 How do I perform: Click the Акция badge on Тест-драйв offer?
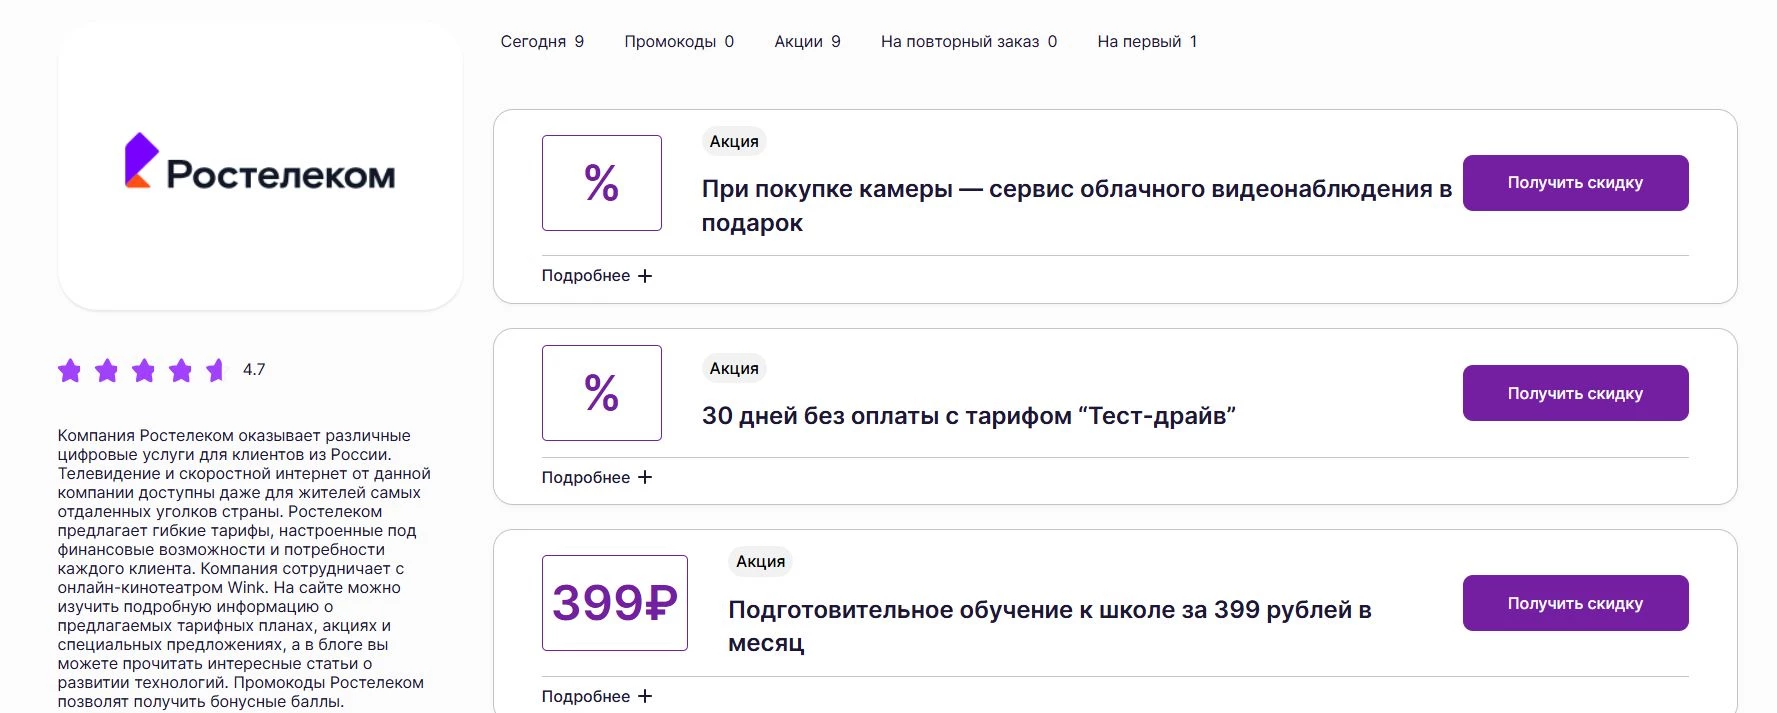[733, 368]
